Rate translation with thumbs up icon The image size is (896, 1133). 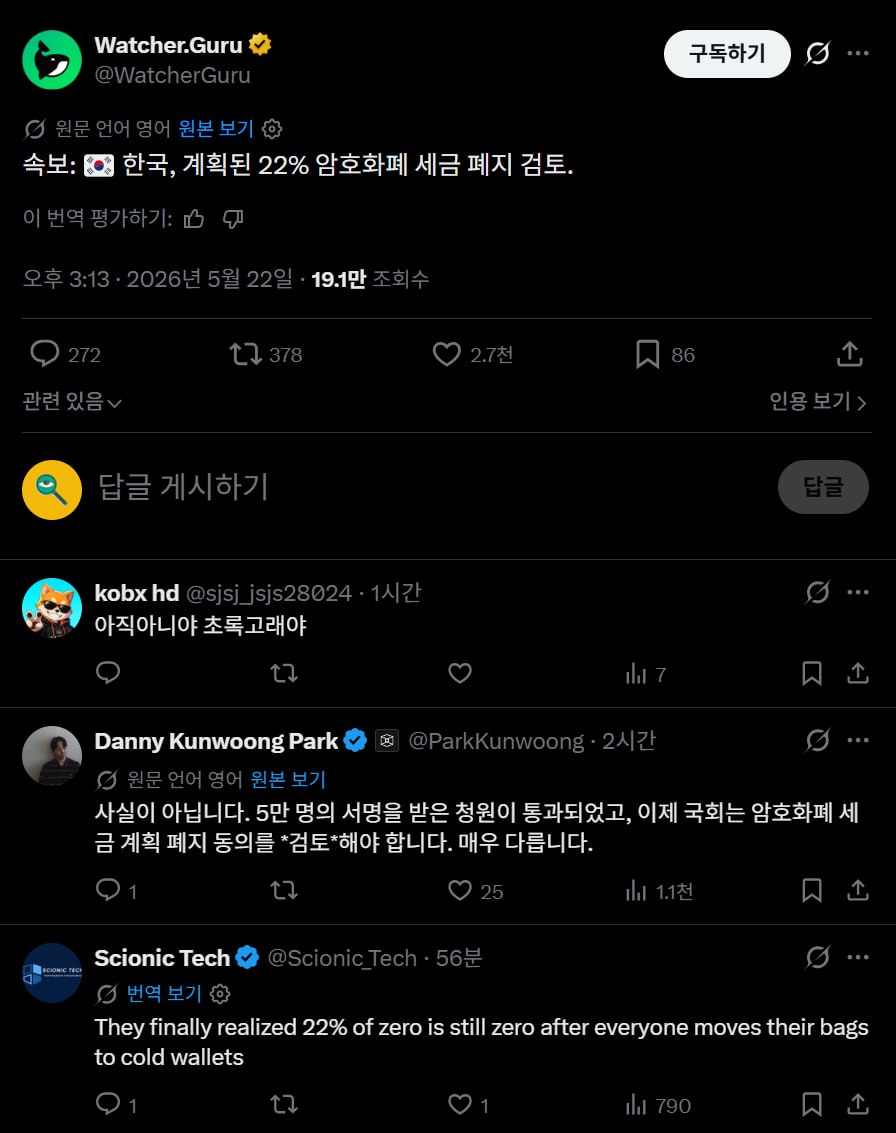(194, 218)
